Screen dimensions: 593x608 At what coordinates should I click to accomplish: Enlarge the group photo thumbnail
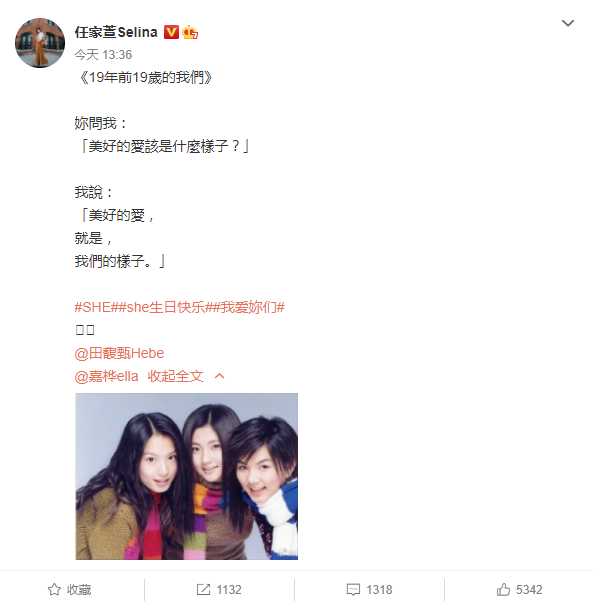coord(187,476)
